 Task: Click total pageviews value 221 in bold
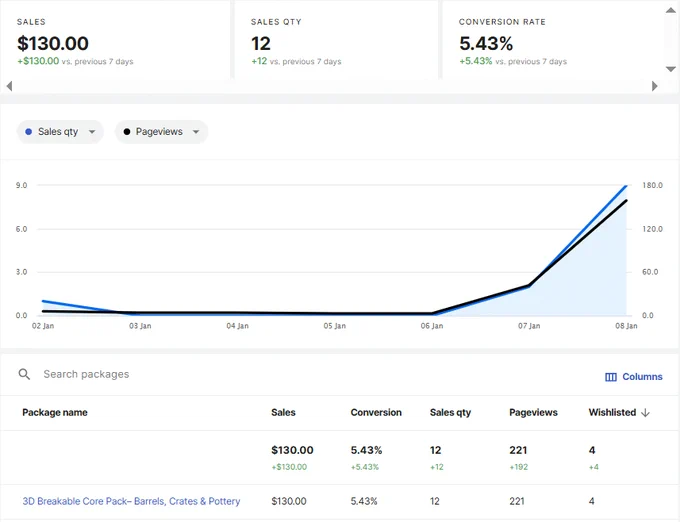click(x=518, y=450)
